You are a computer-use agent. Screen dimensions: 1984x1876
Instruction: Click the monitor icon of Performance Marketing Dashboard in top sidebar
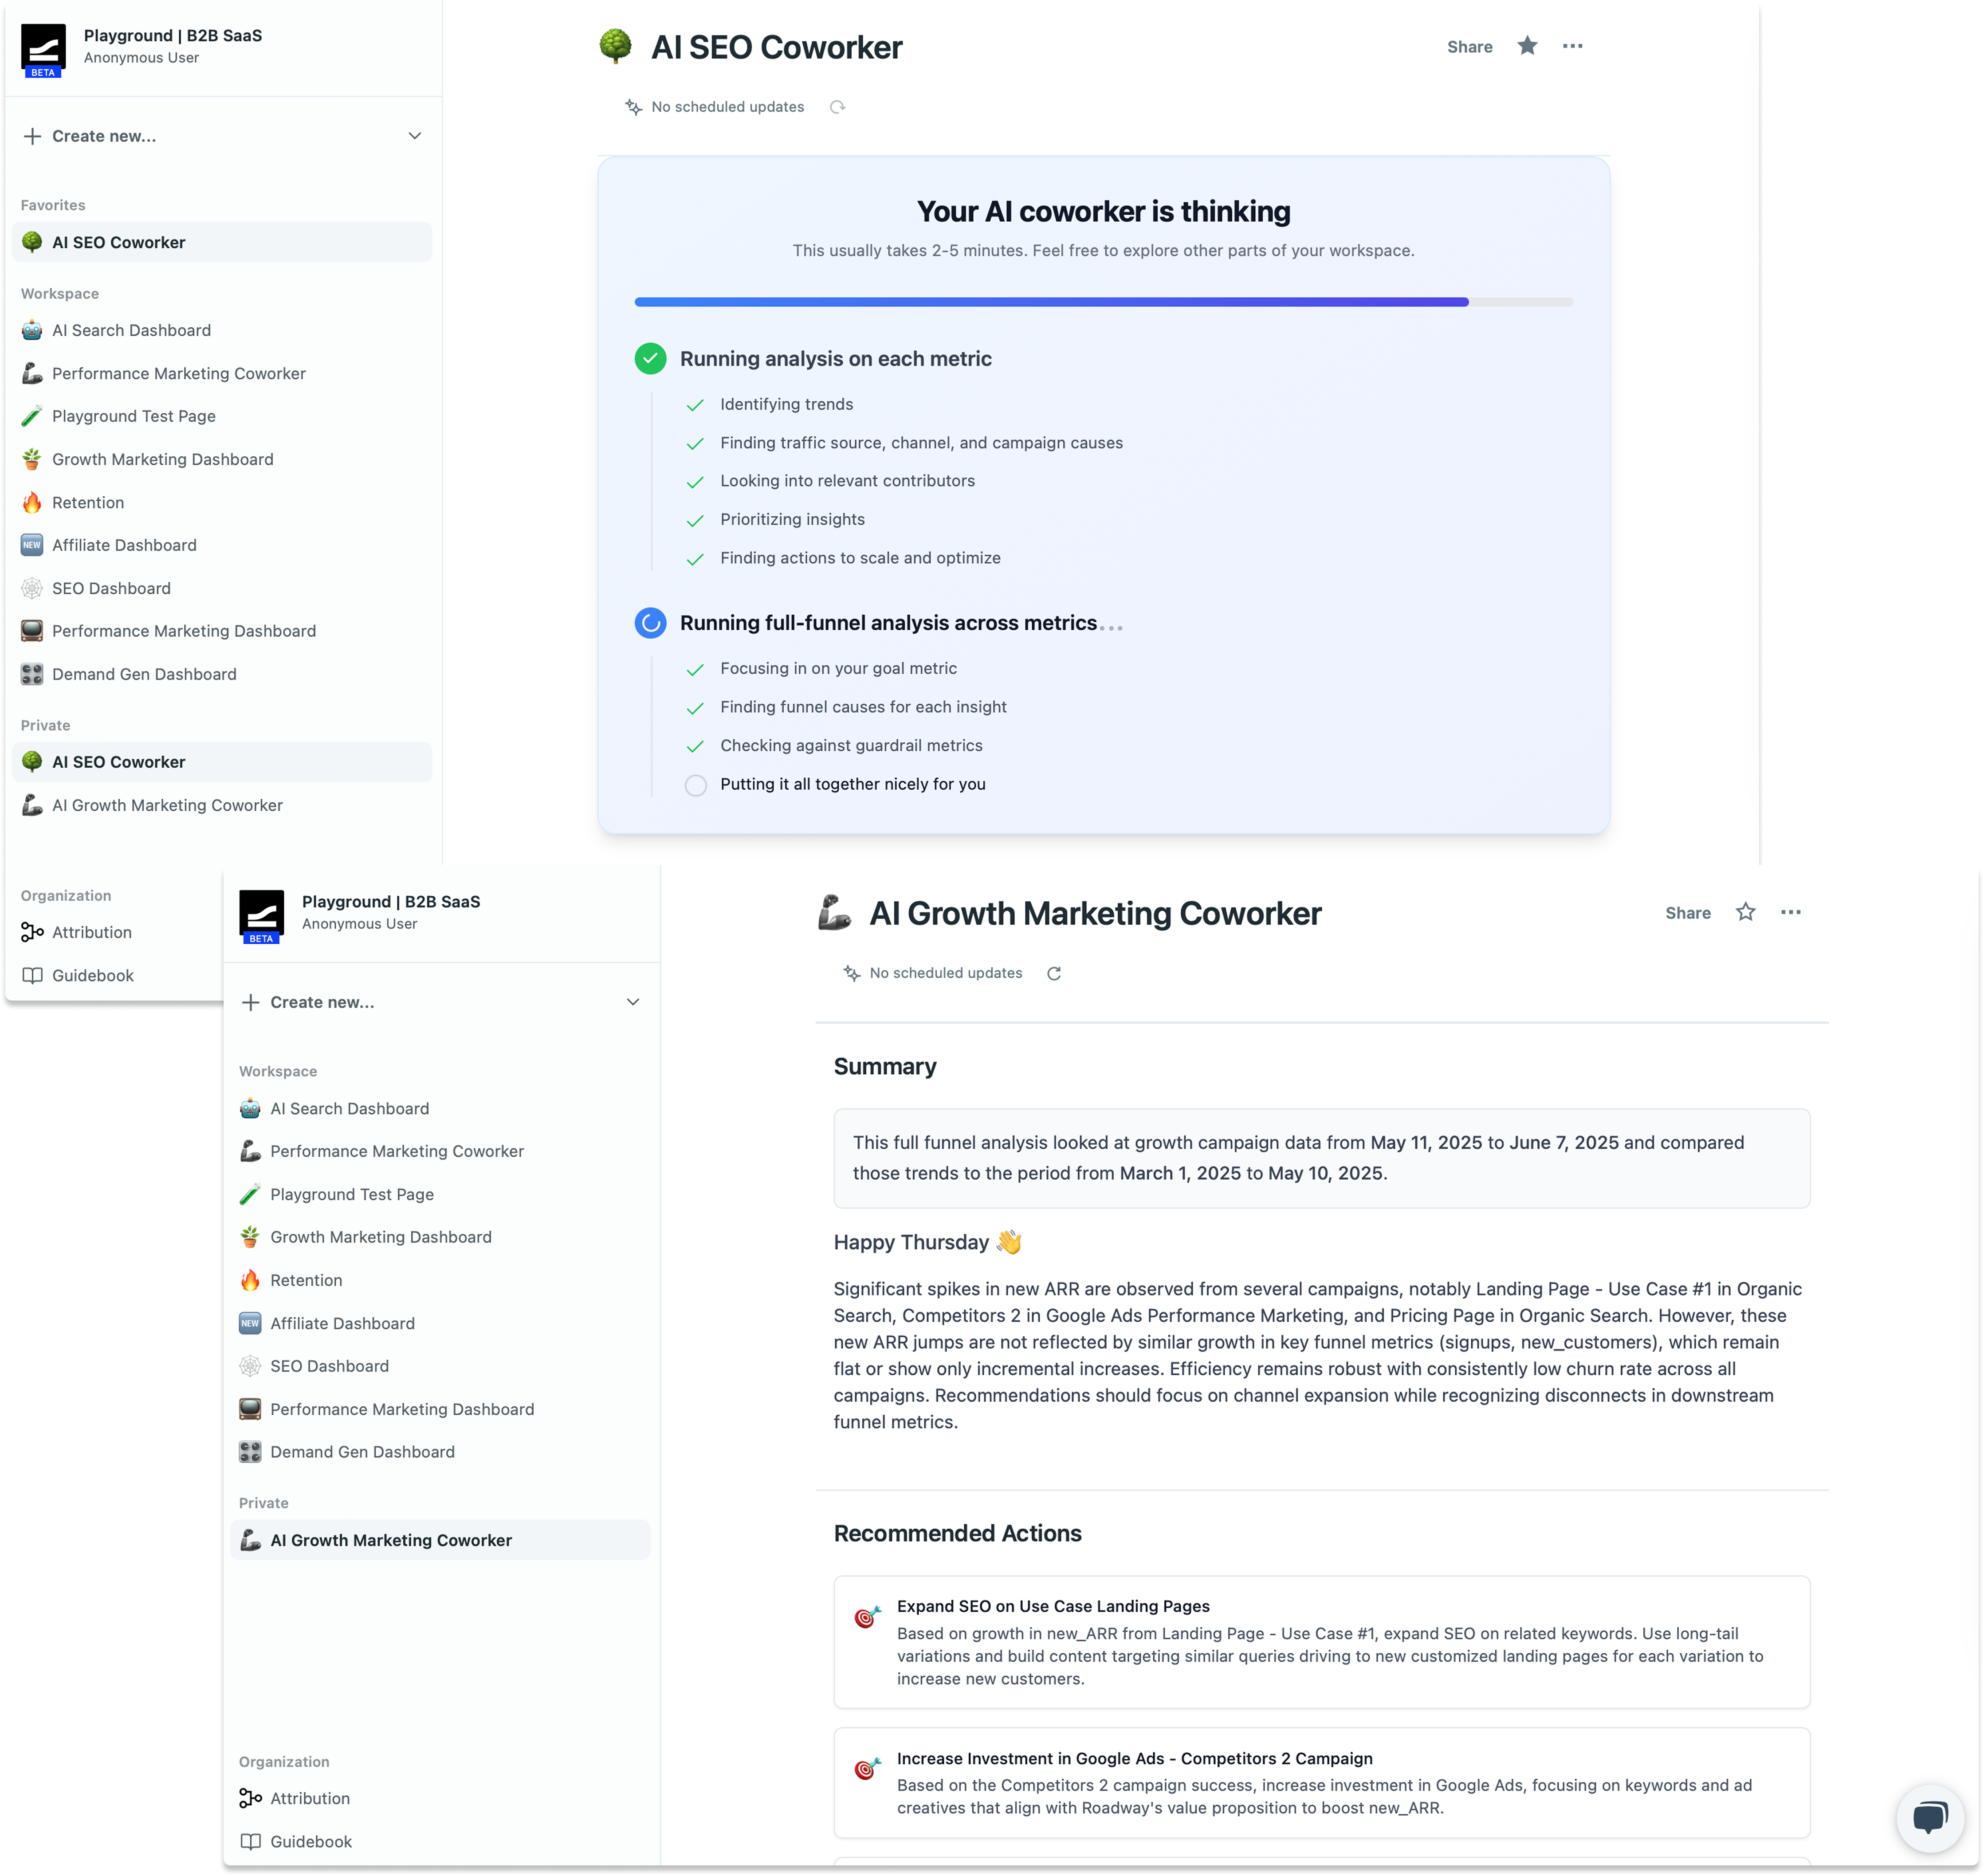pyautogui.click(x=32, y=631)
